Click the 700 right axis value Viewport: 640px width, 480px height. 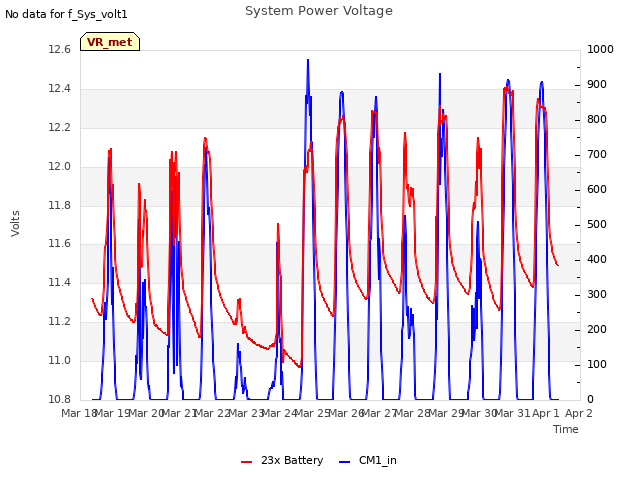coord(597,155)
